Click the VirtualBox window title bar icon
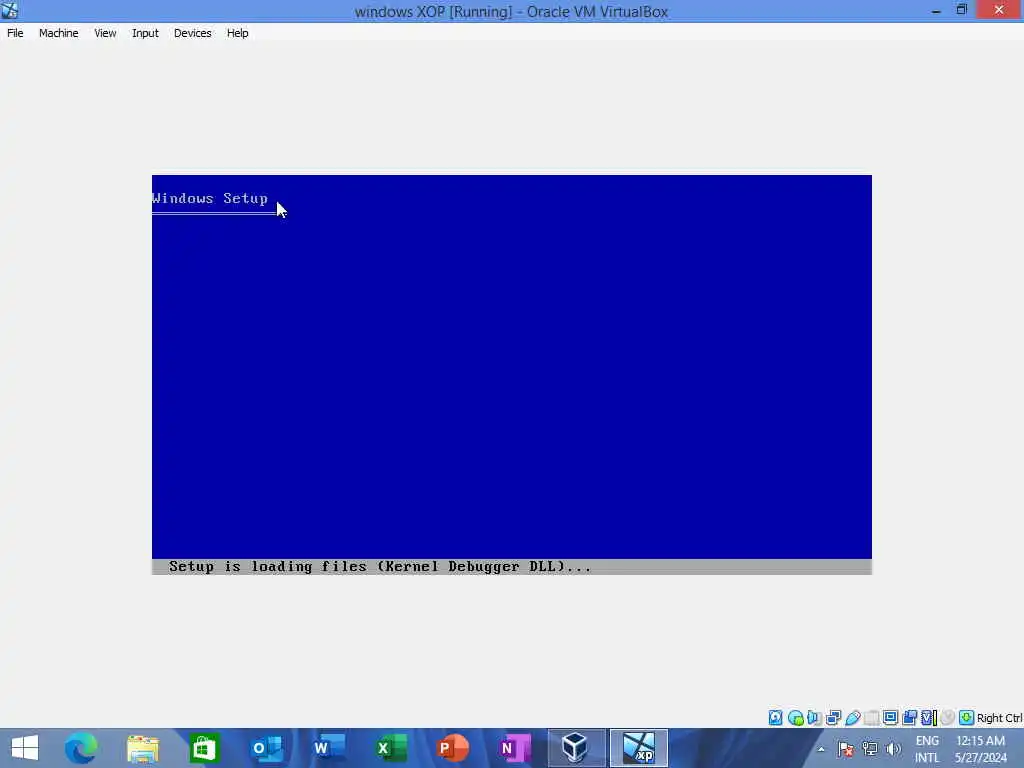Screen dimensions: 1024x768 click(10, 10)
